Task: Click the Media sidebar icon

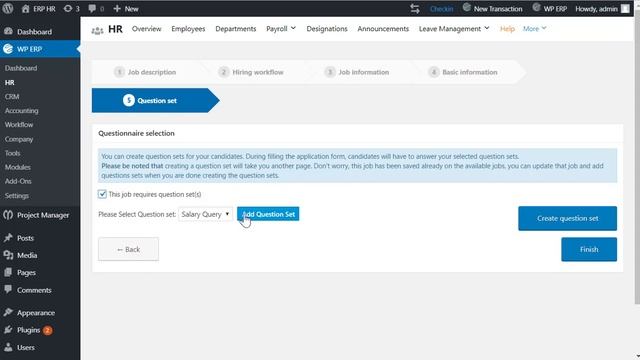Action: [8, 255]
